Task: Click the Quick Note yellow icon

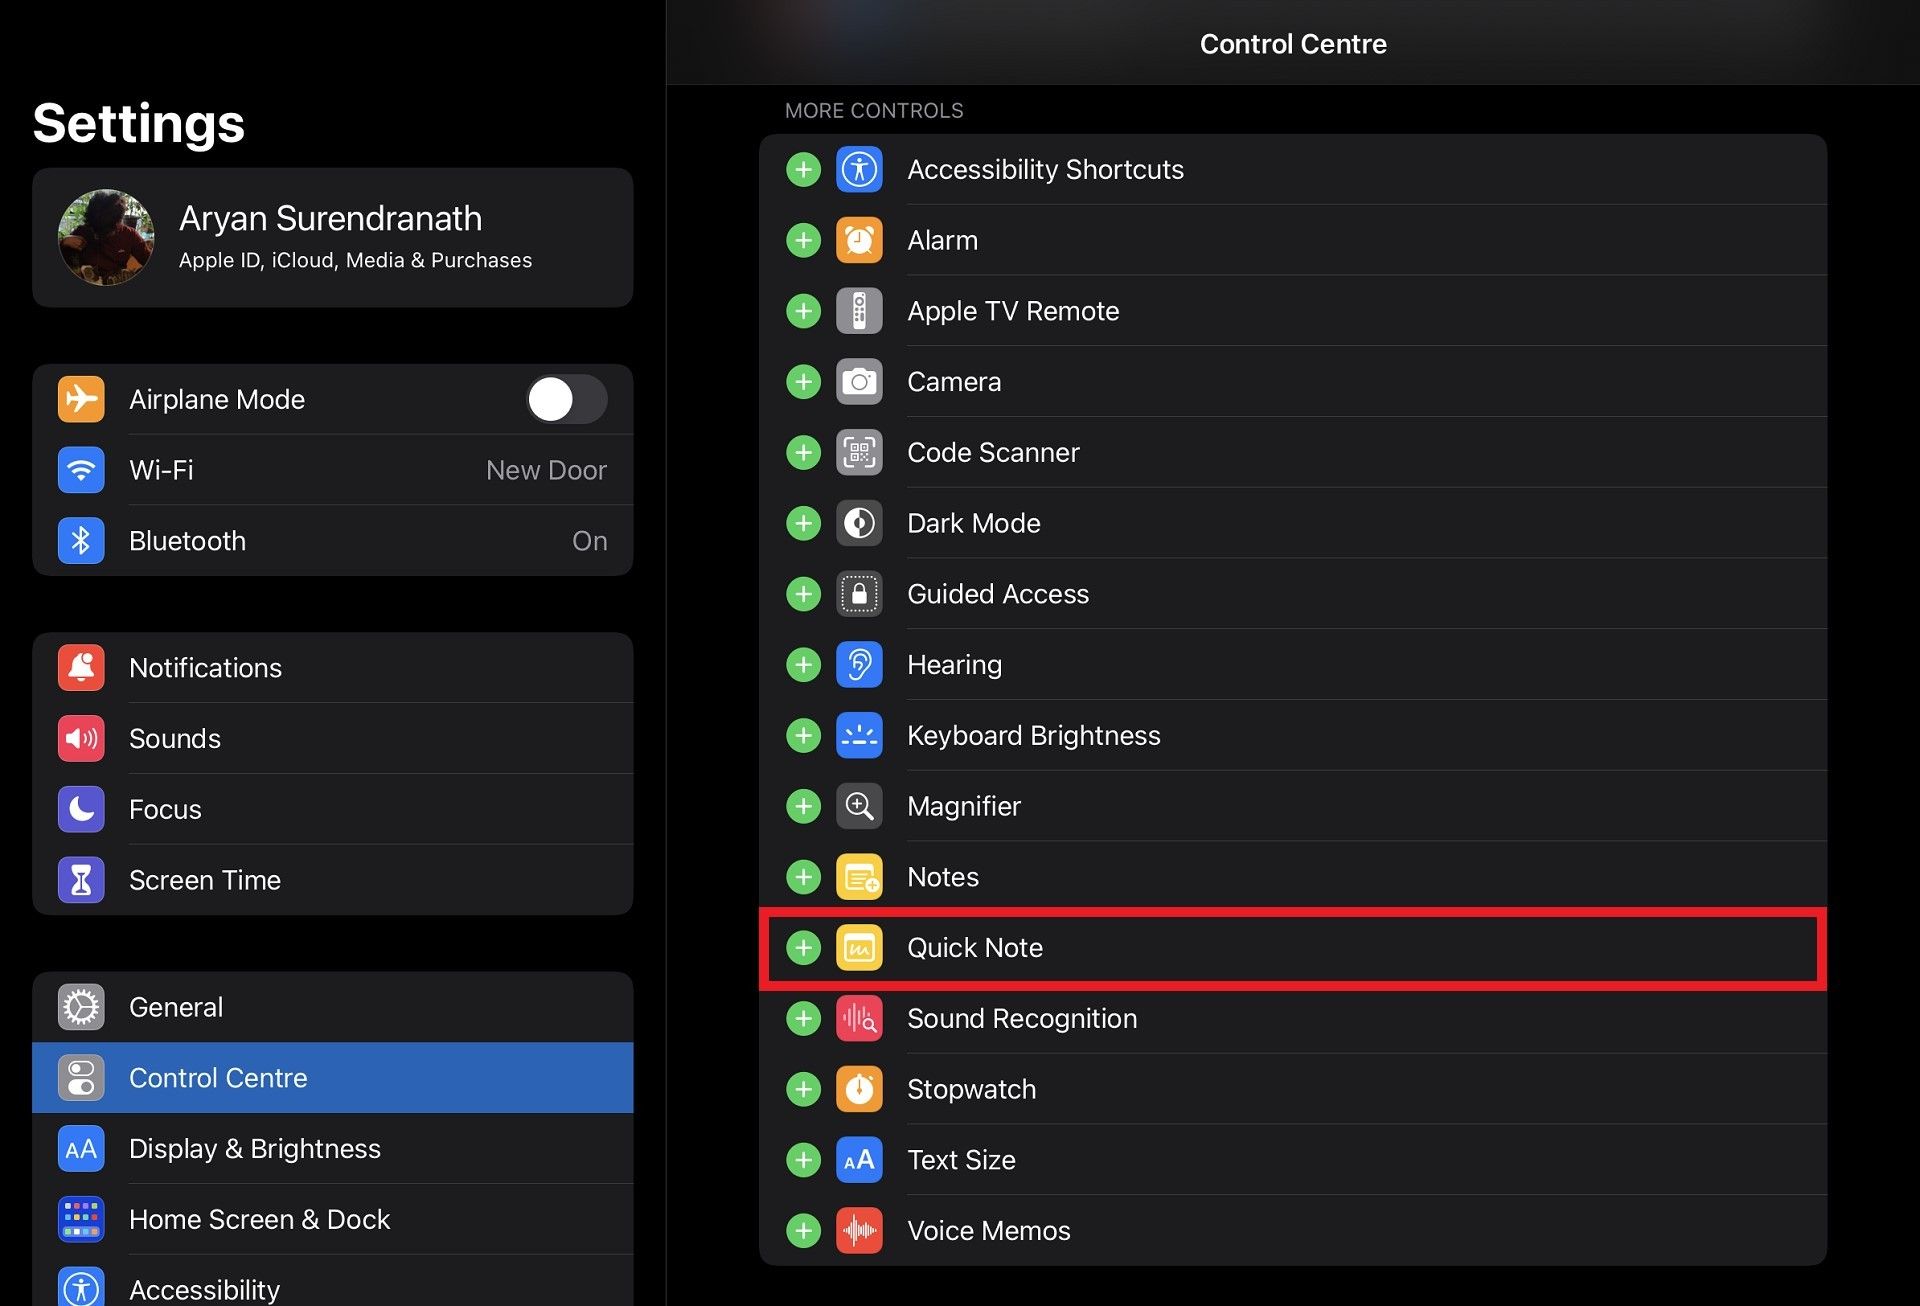Action: [x=859, y=948]
